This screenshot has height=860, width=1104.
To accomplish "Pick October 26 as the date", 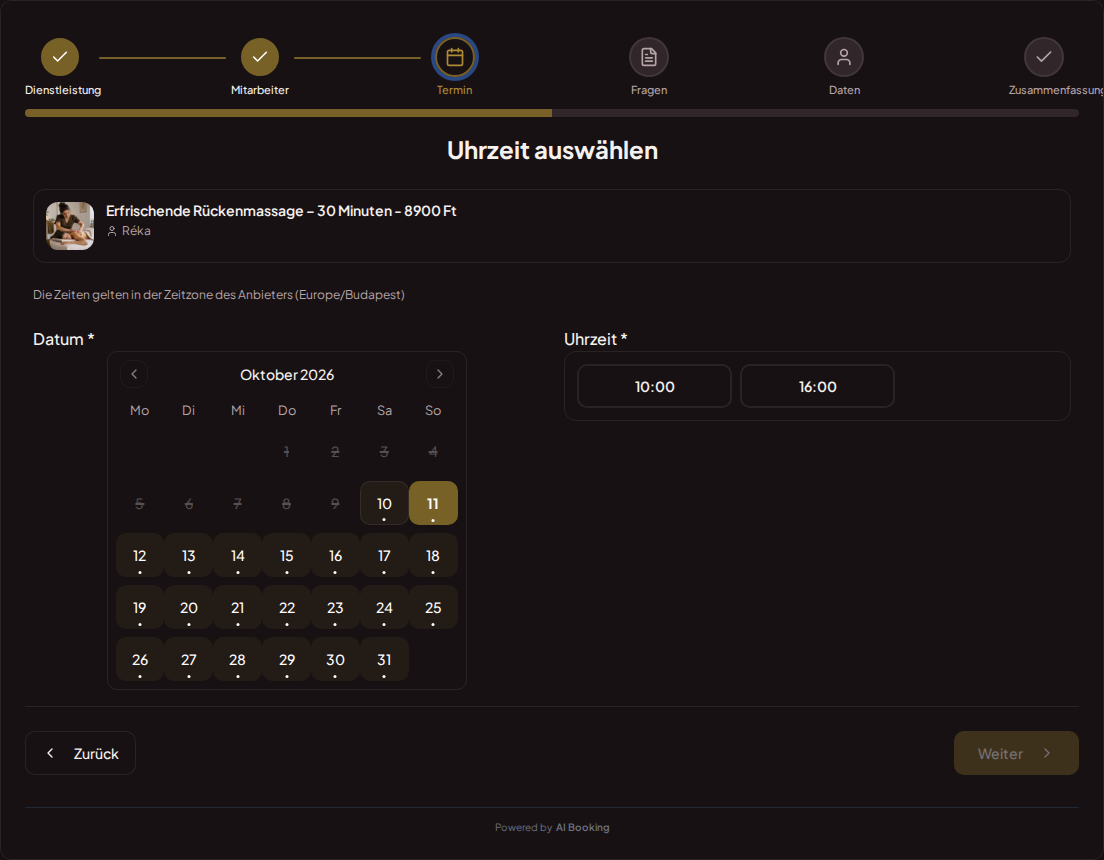I will point(139,659).
